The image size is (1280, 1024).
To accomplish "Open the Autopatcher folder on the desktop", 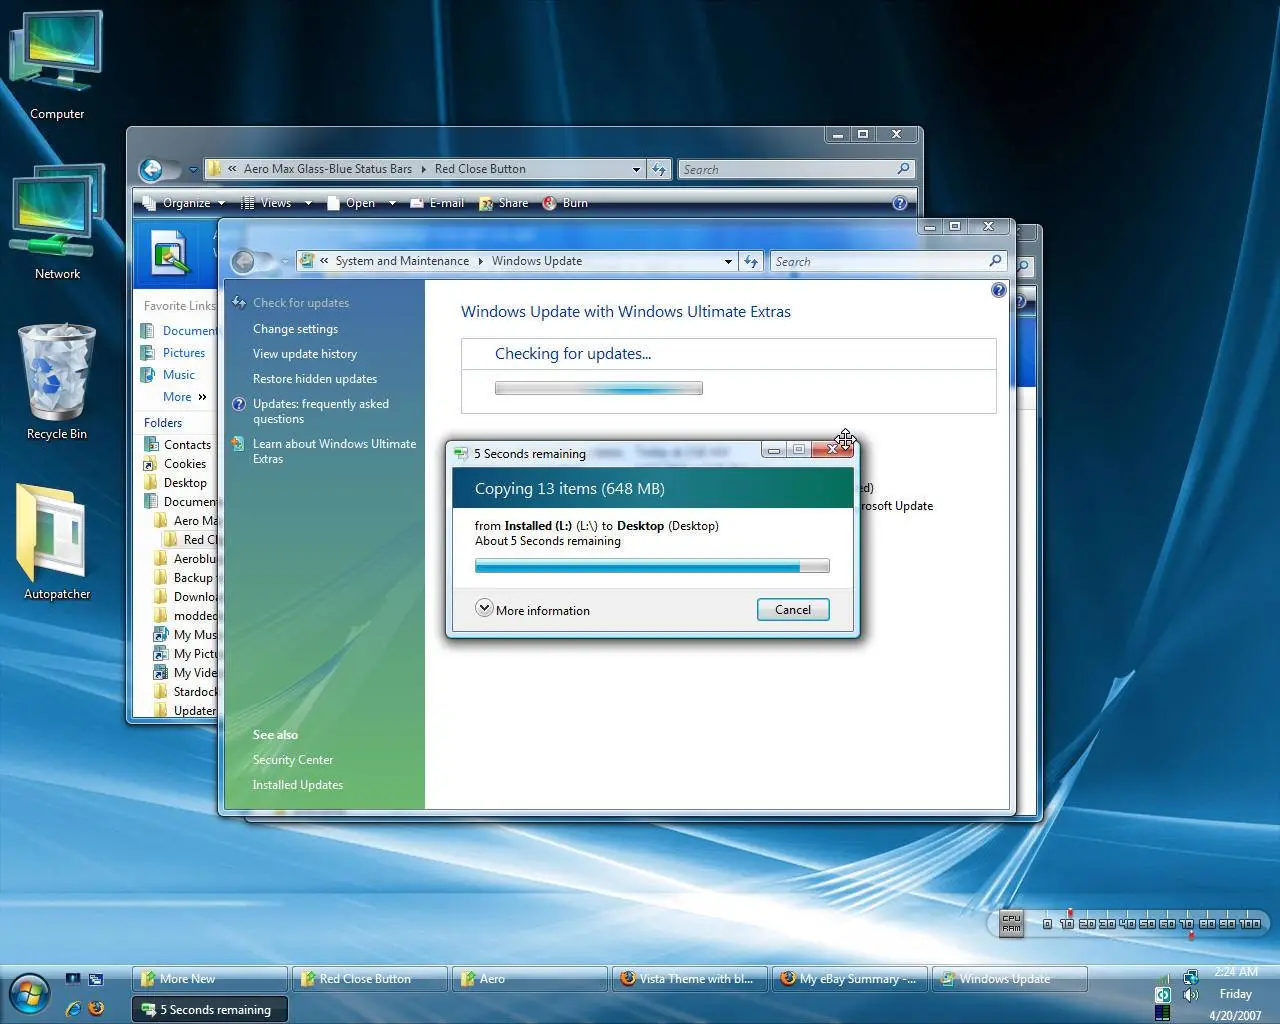I will 57,543.
